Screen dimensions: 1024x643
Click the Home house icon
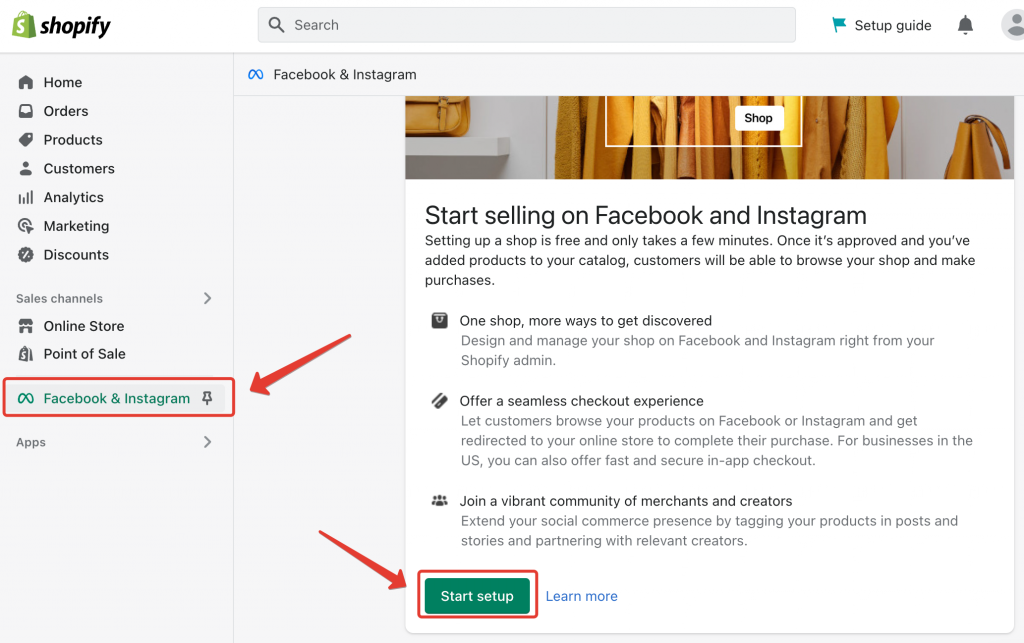(25, 82)
